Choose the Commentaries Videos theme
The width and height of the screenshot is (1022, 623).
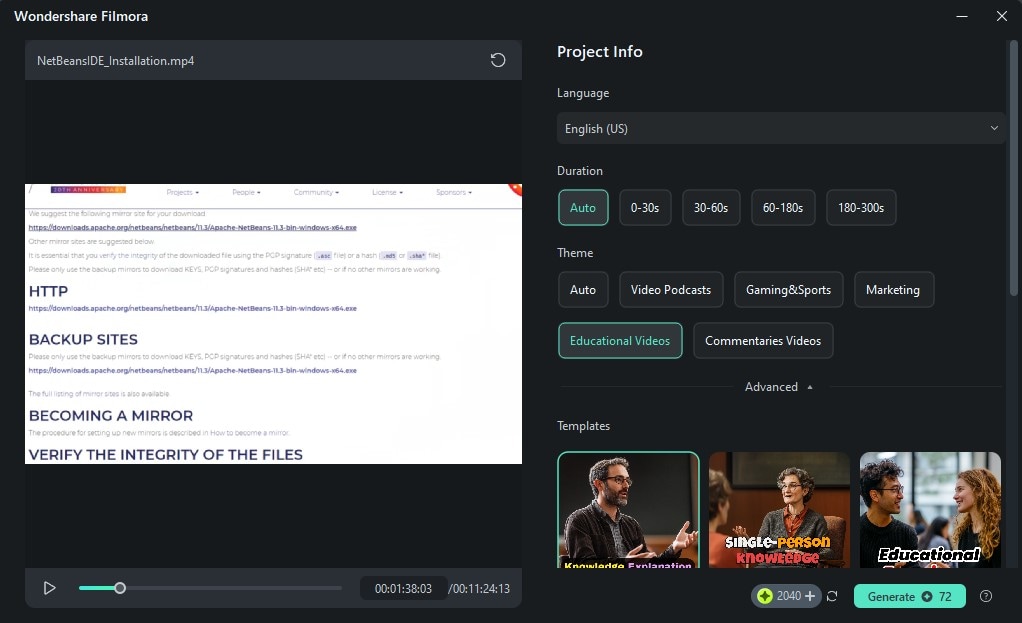[x=763, y=341]
